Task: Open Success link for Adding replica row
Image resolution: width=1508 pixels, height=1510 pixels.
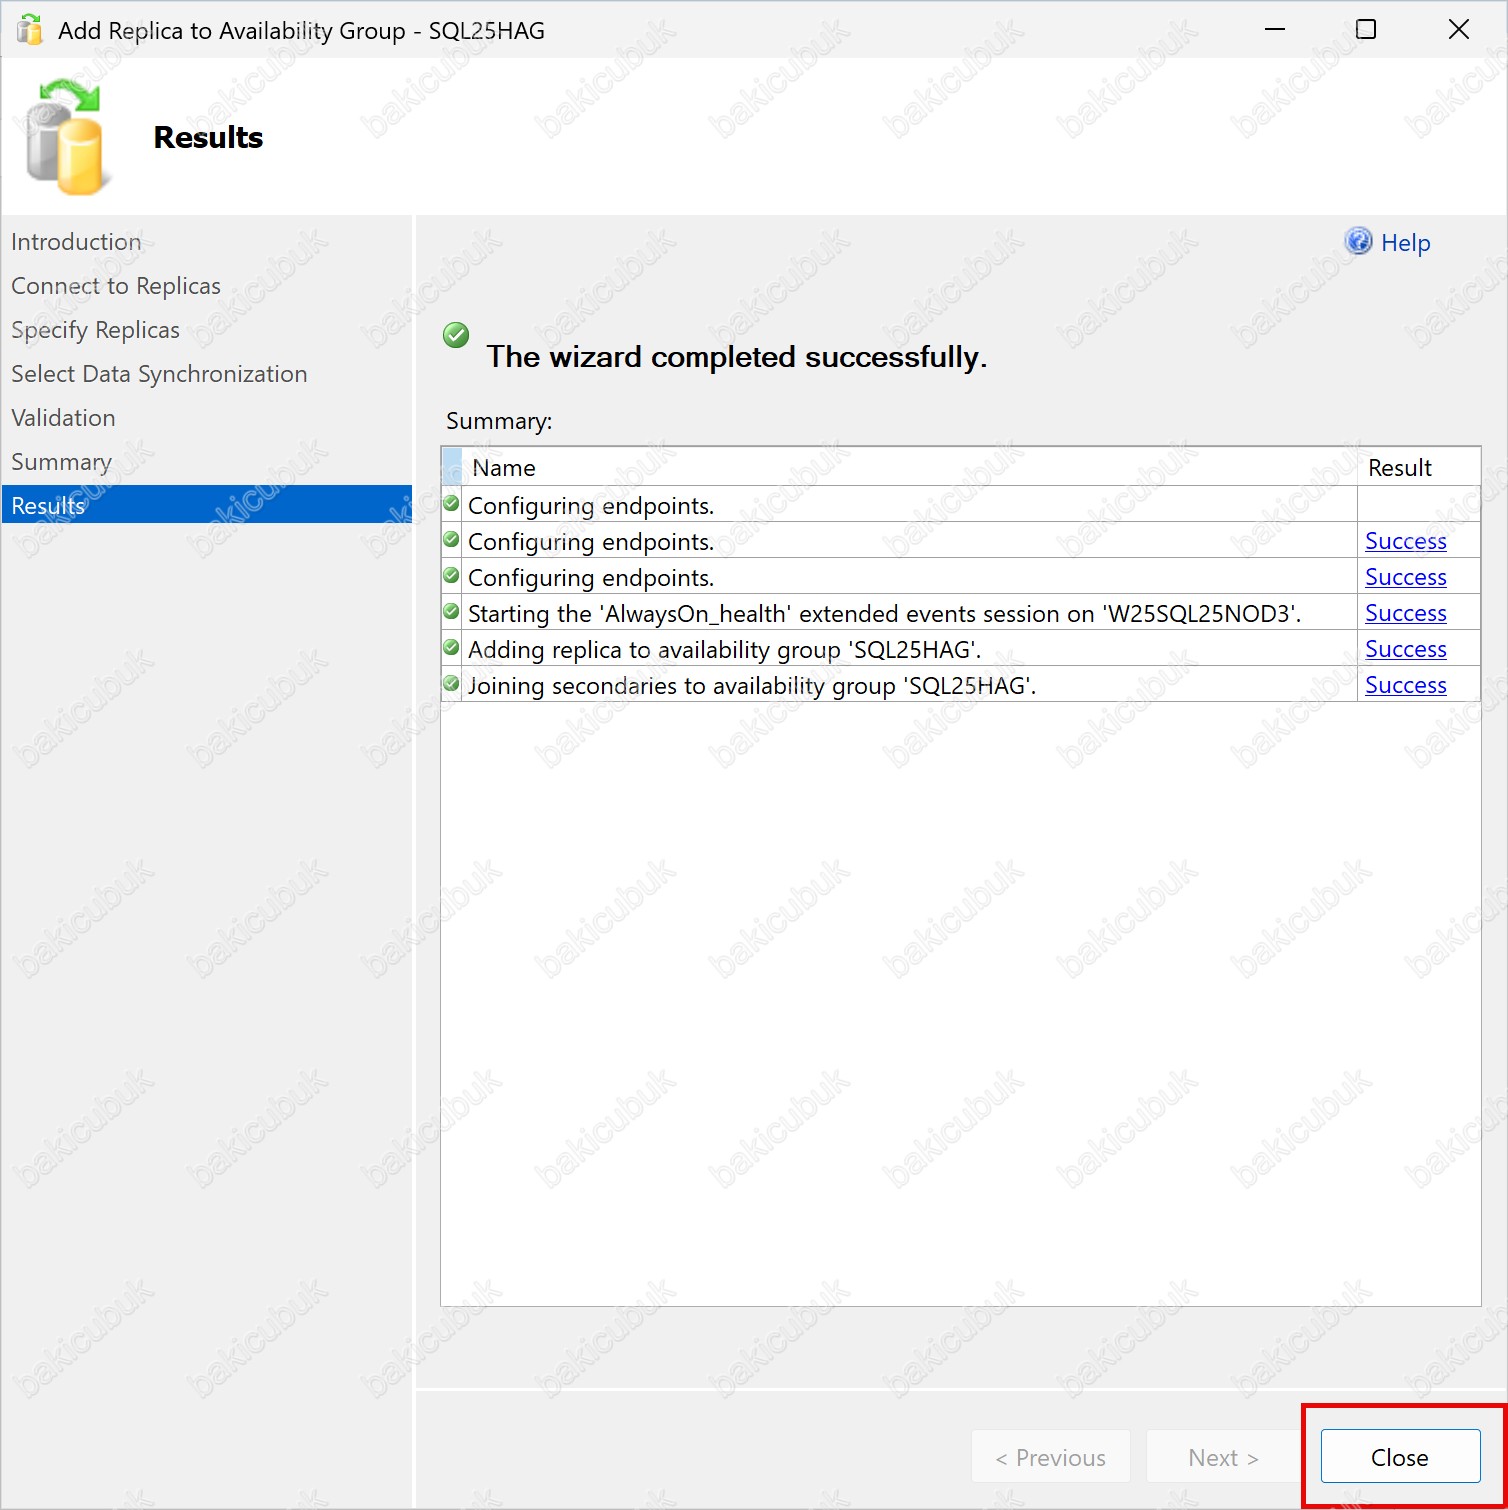Action: click(1405, 649)
